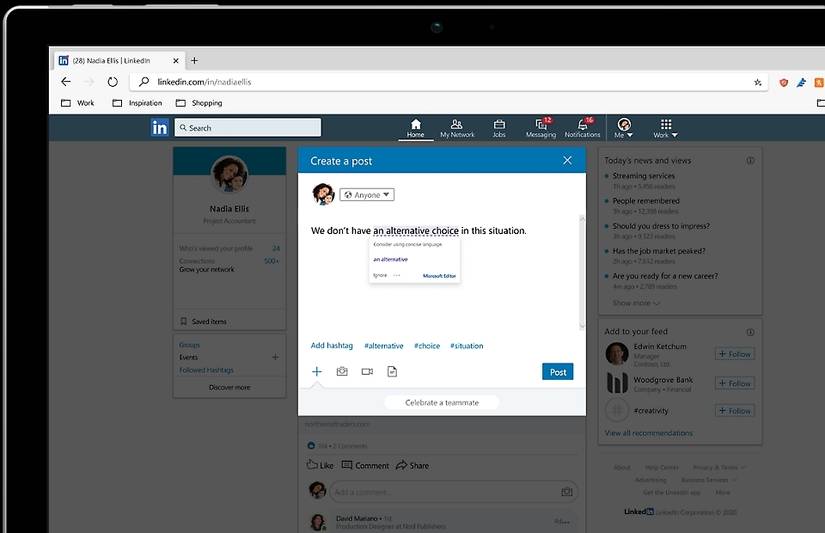Open 'Has the job market peaked?' news item
This screenshot has width=825, height=533.
click(659, 251)
